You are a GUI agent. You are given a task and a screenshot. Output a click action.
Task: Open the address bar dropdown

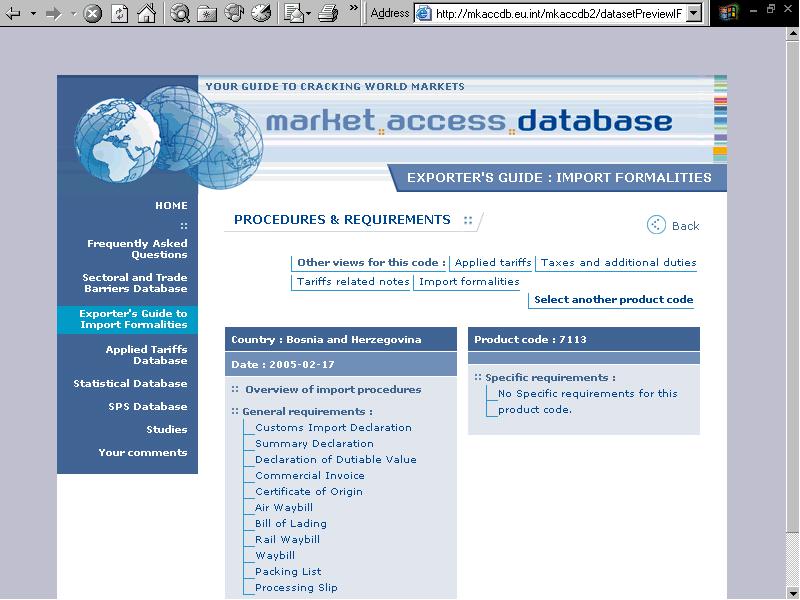(x=694, y=14)
